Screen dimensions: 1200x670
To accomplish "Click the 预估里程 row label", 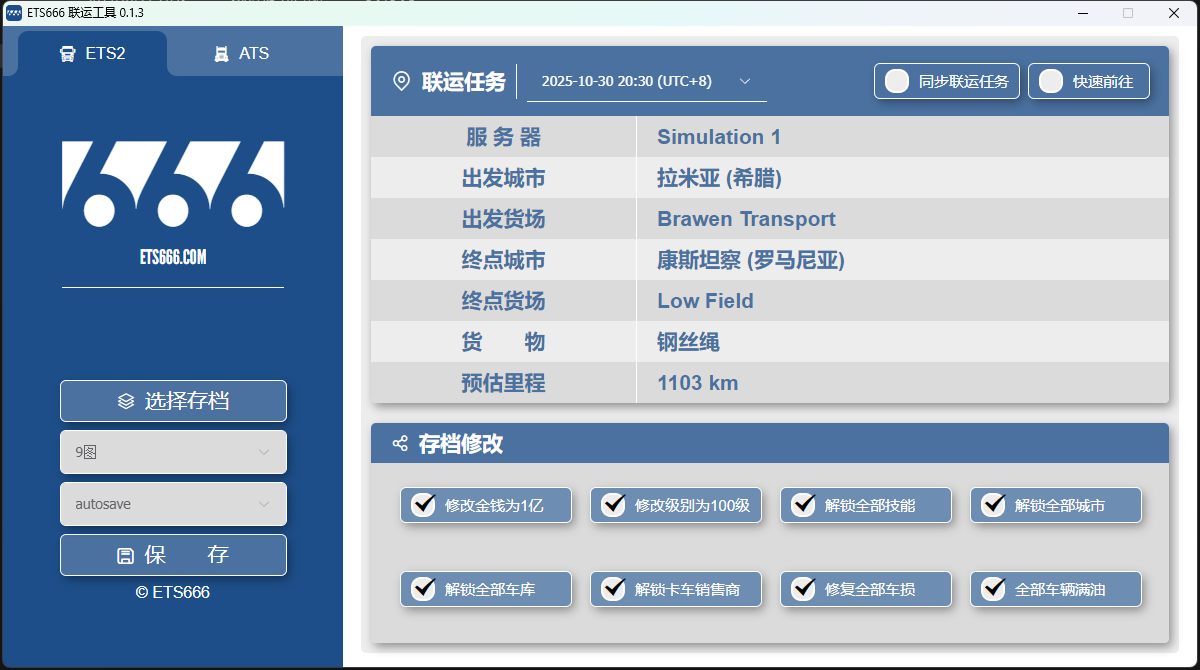I will 503,383.
